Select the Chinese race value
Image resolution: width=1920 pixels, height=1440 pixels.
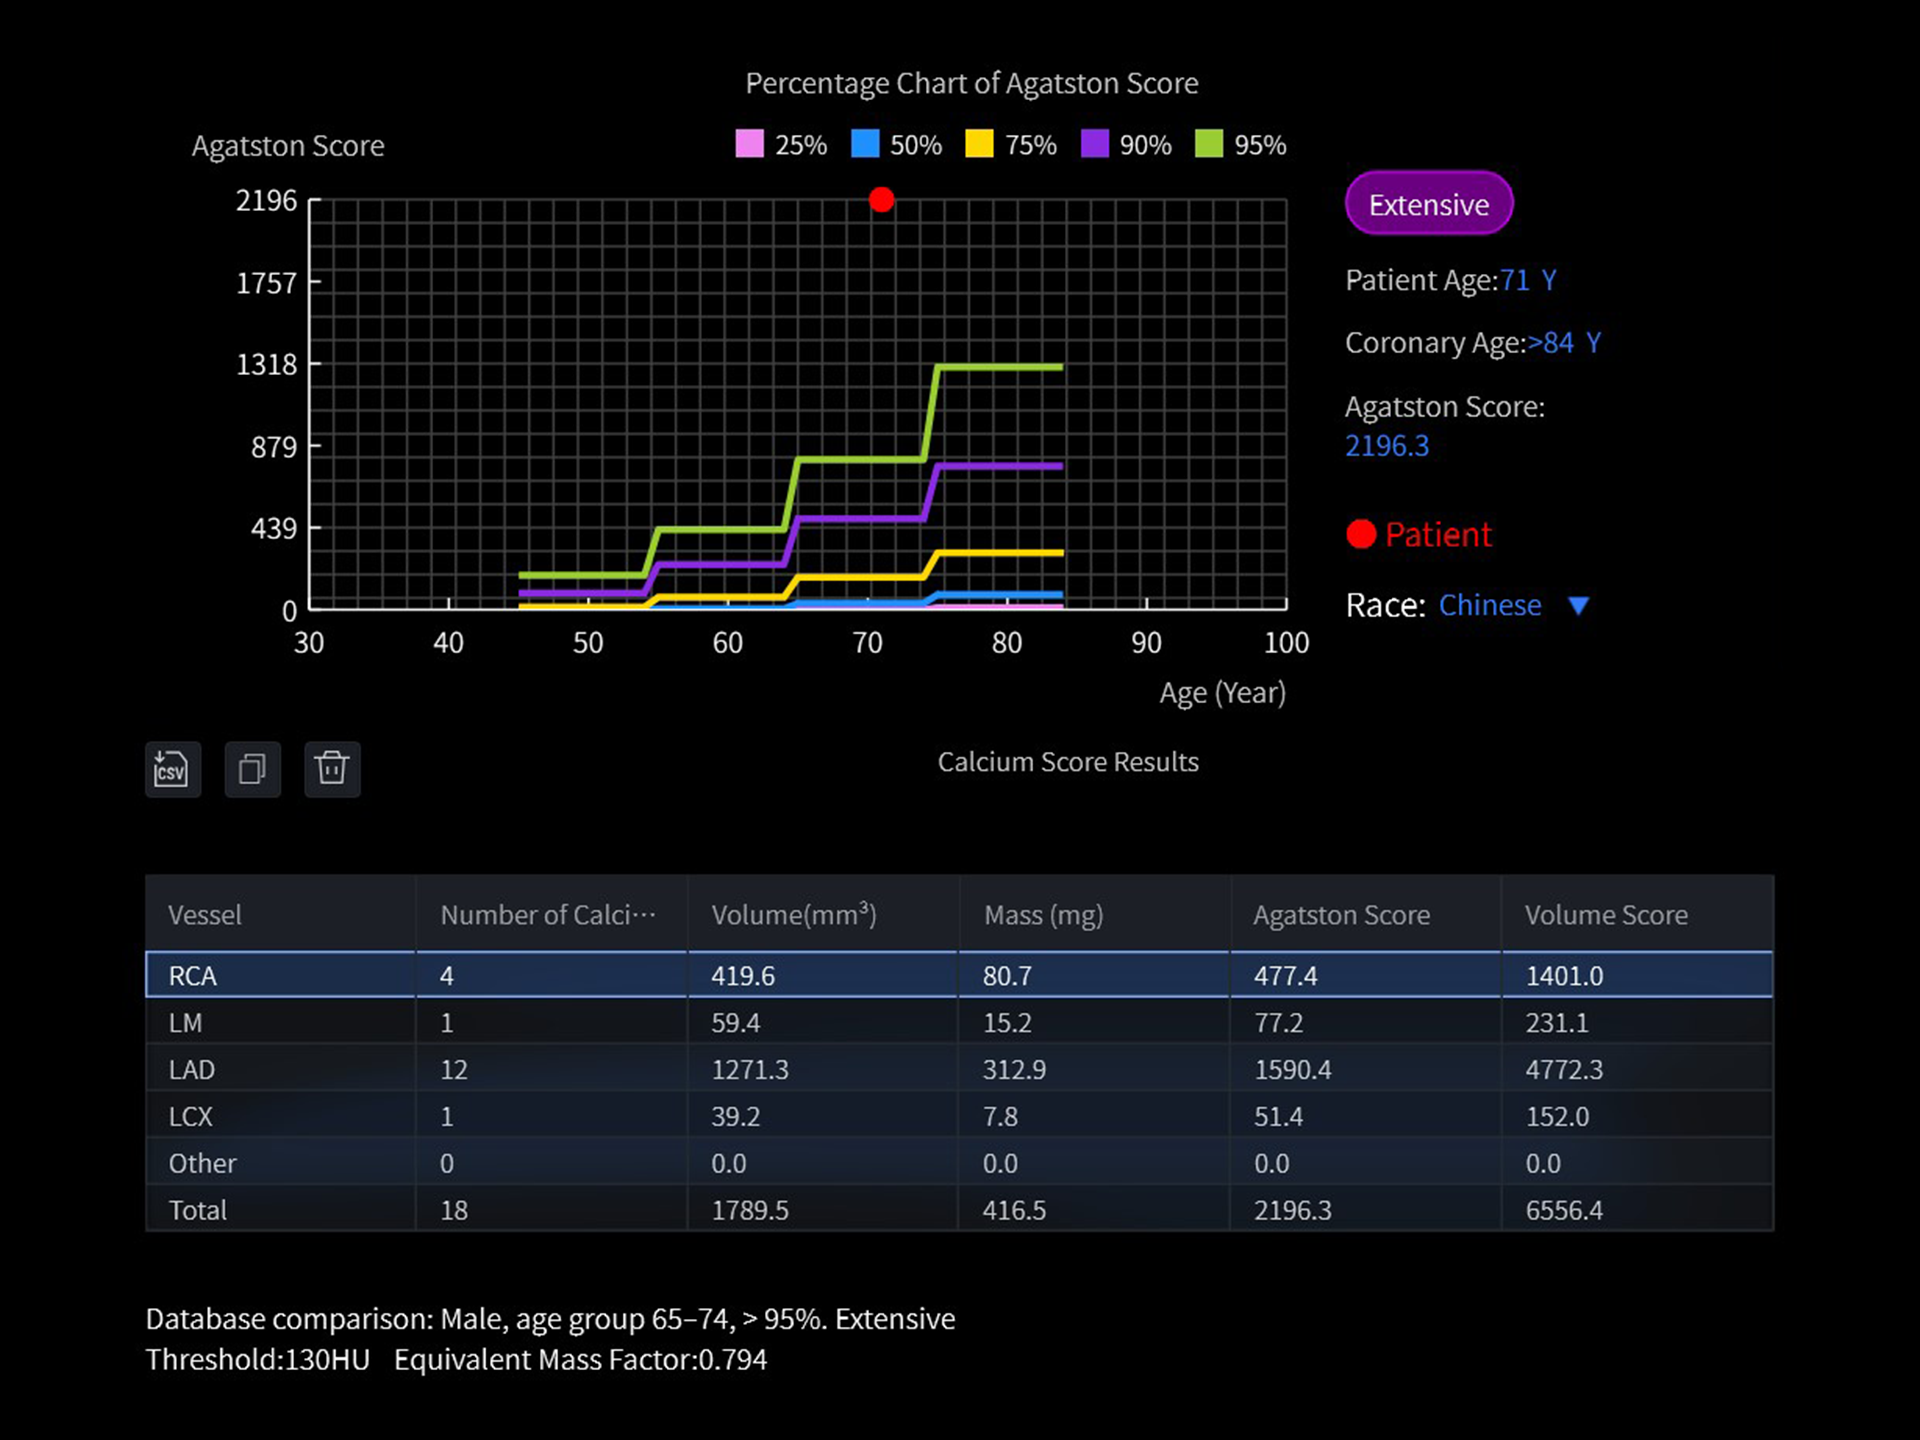tap(1489, 605)
